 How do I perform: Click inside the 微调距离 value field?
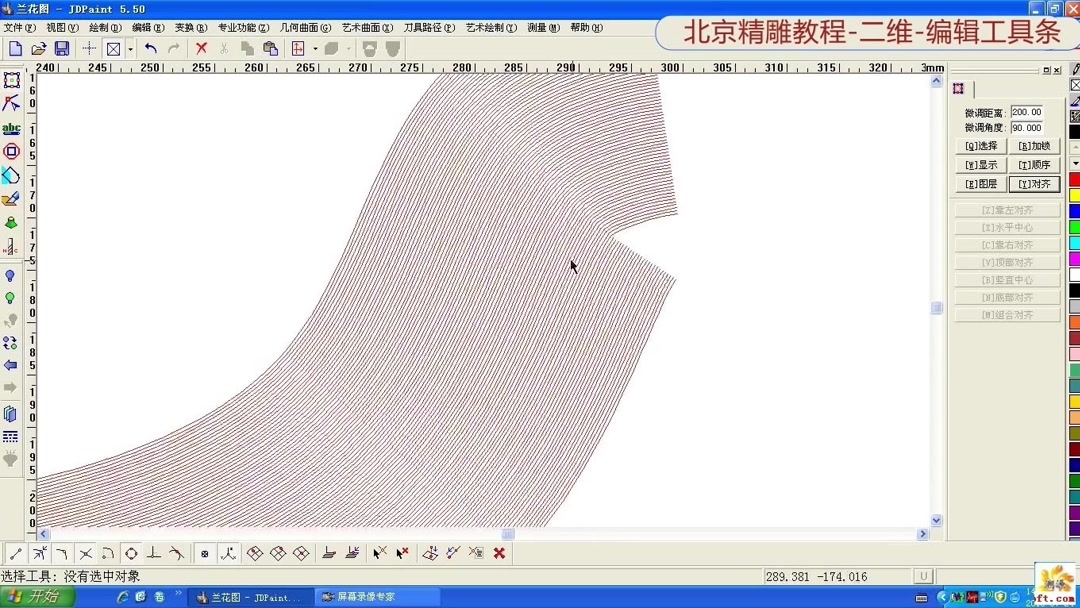pos(1027,113)
